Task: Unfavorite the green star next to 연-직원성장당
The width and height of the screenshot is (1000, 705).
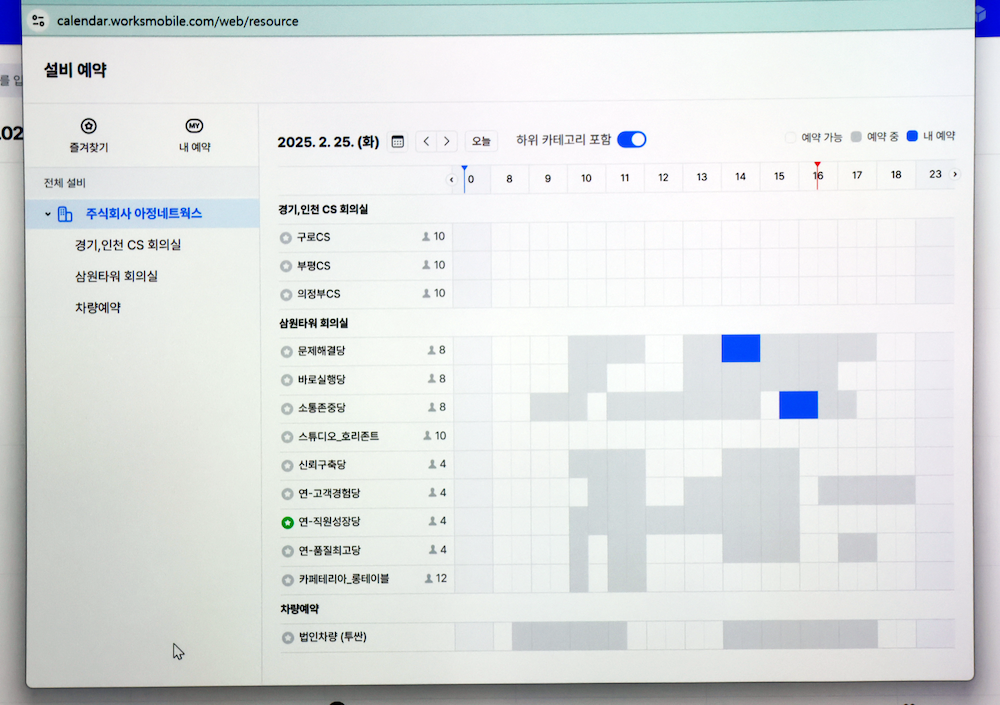Action: pos(287,522)
